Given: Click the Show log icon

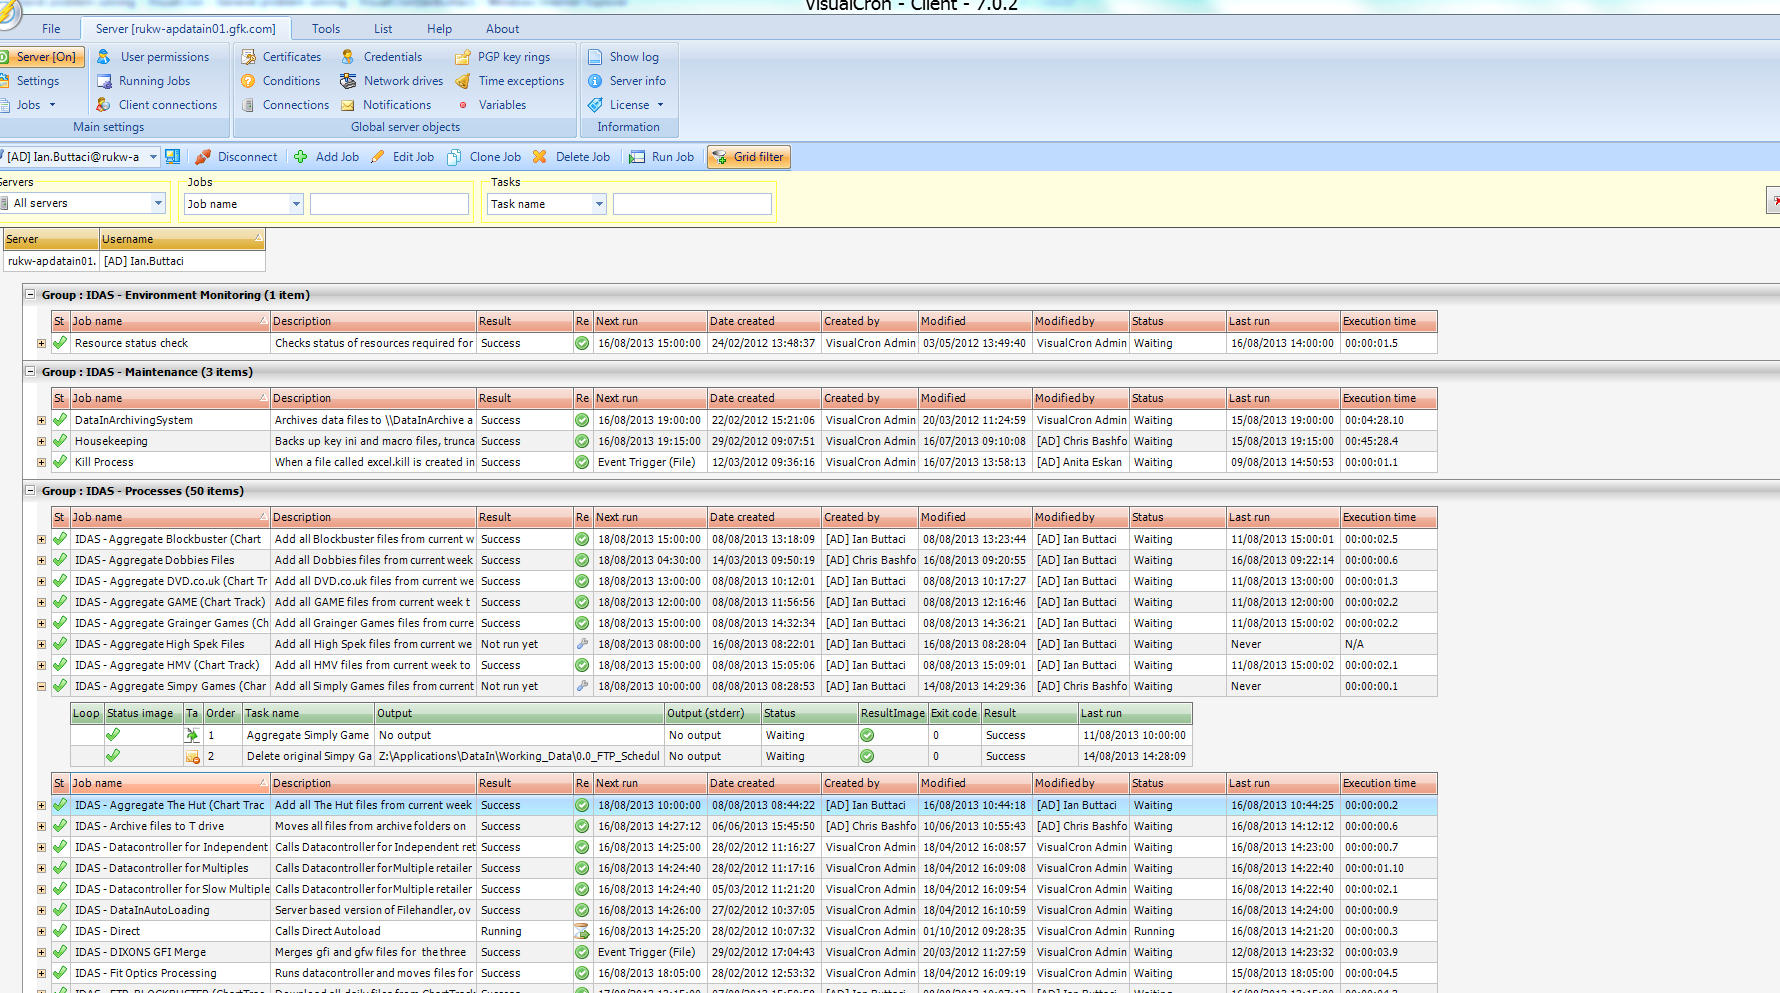Looking at the screenshot, I should click(x=595, y=57).
